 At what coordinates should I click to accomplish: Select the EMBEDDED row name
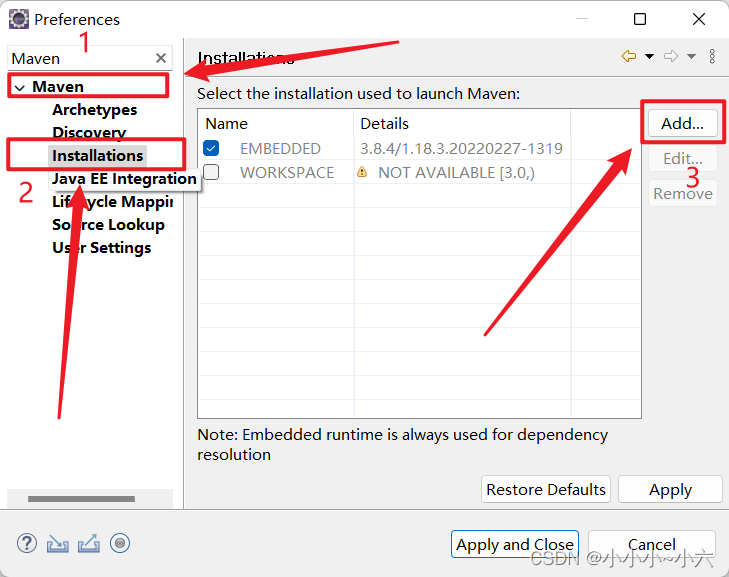point(280,149)
